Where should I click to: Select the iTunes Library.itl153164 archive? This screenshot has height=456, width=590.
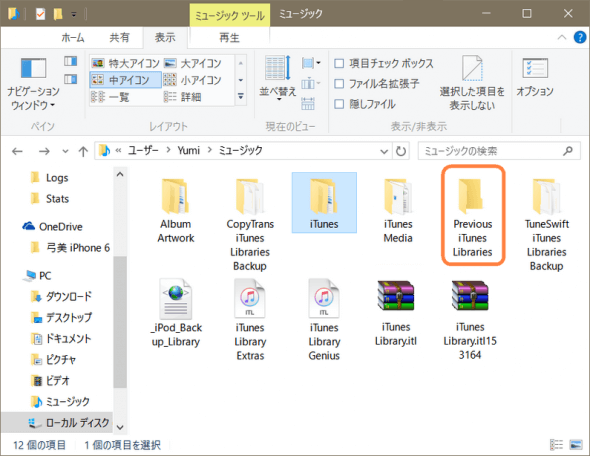[x=470, y=319]
